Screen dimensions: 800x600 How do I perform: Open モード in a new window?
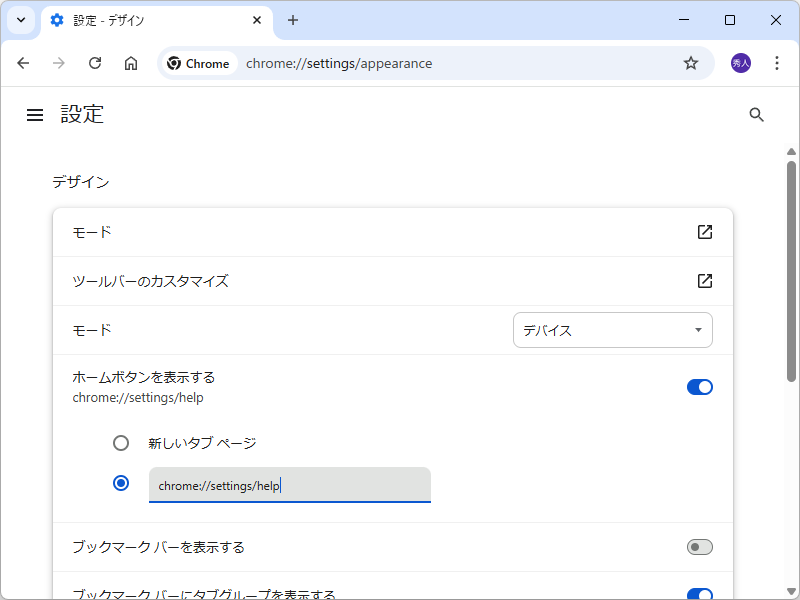(x=704, y=232)
